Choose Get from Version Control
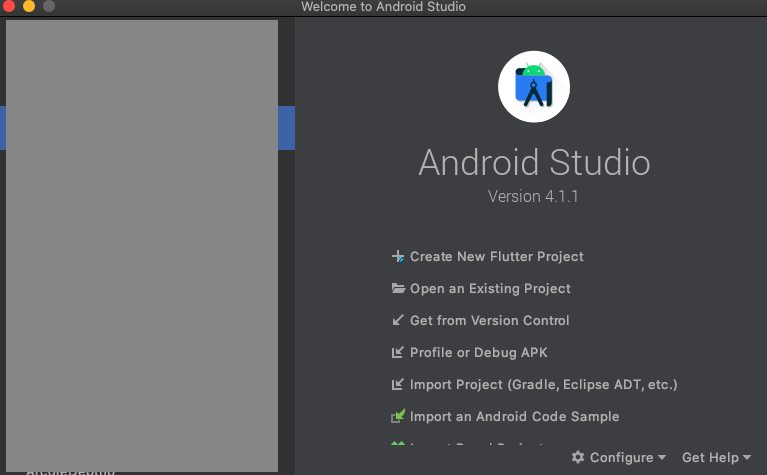 point(490,320)
